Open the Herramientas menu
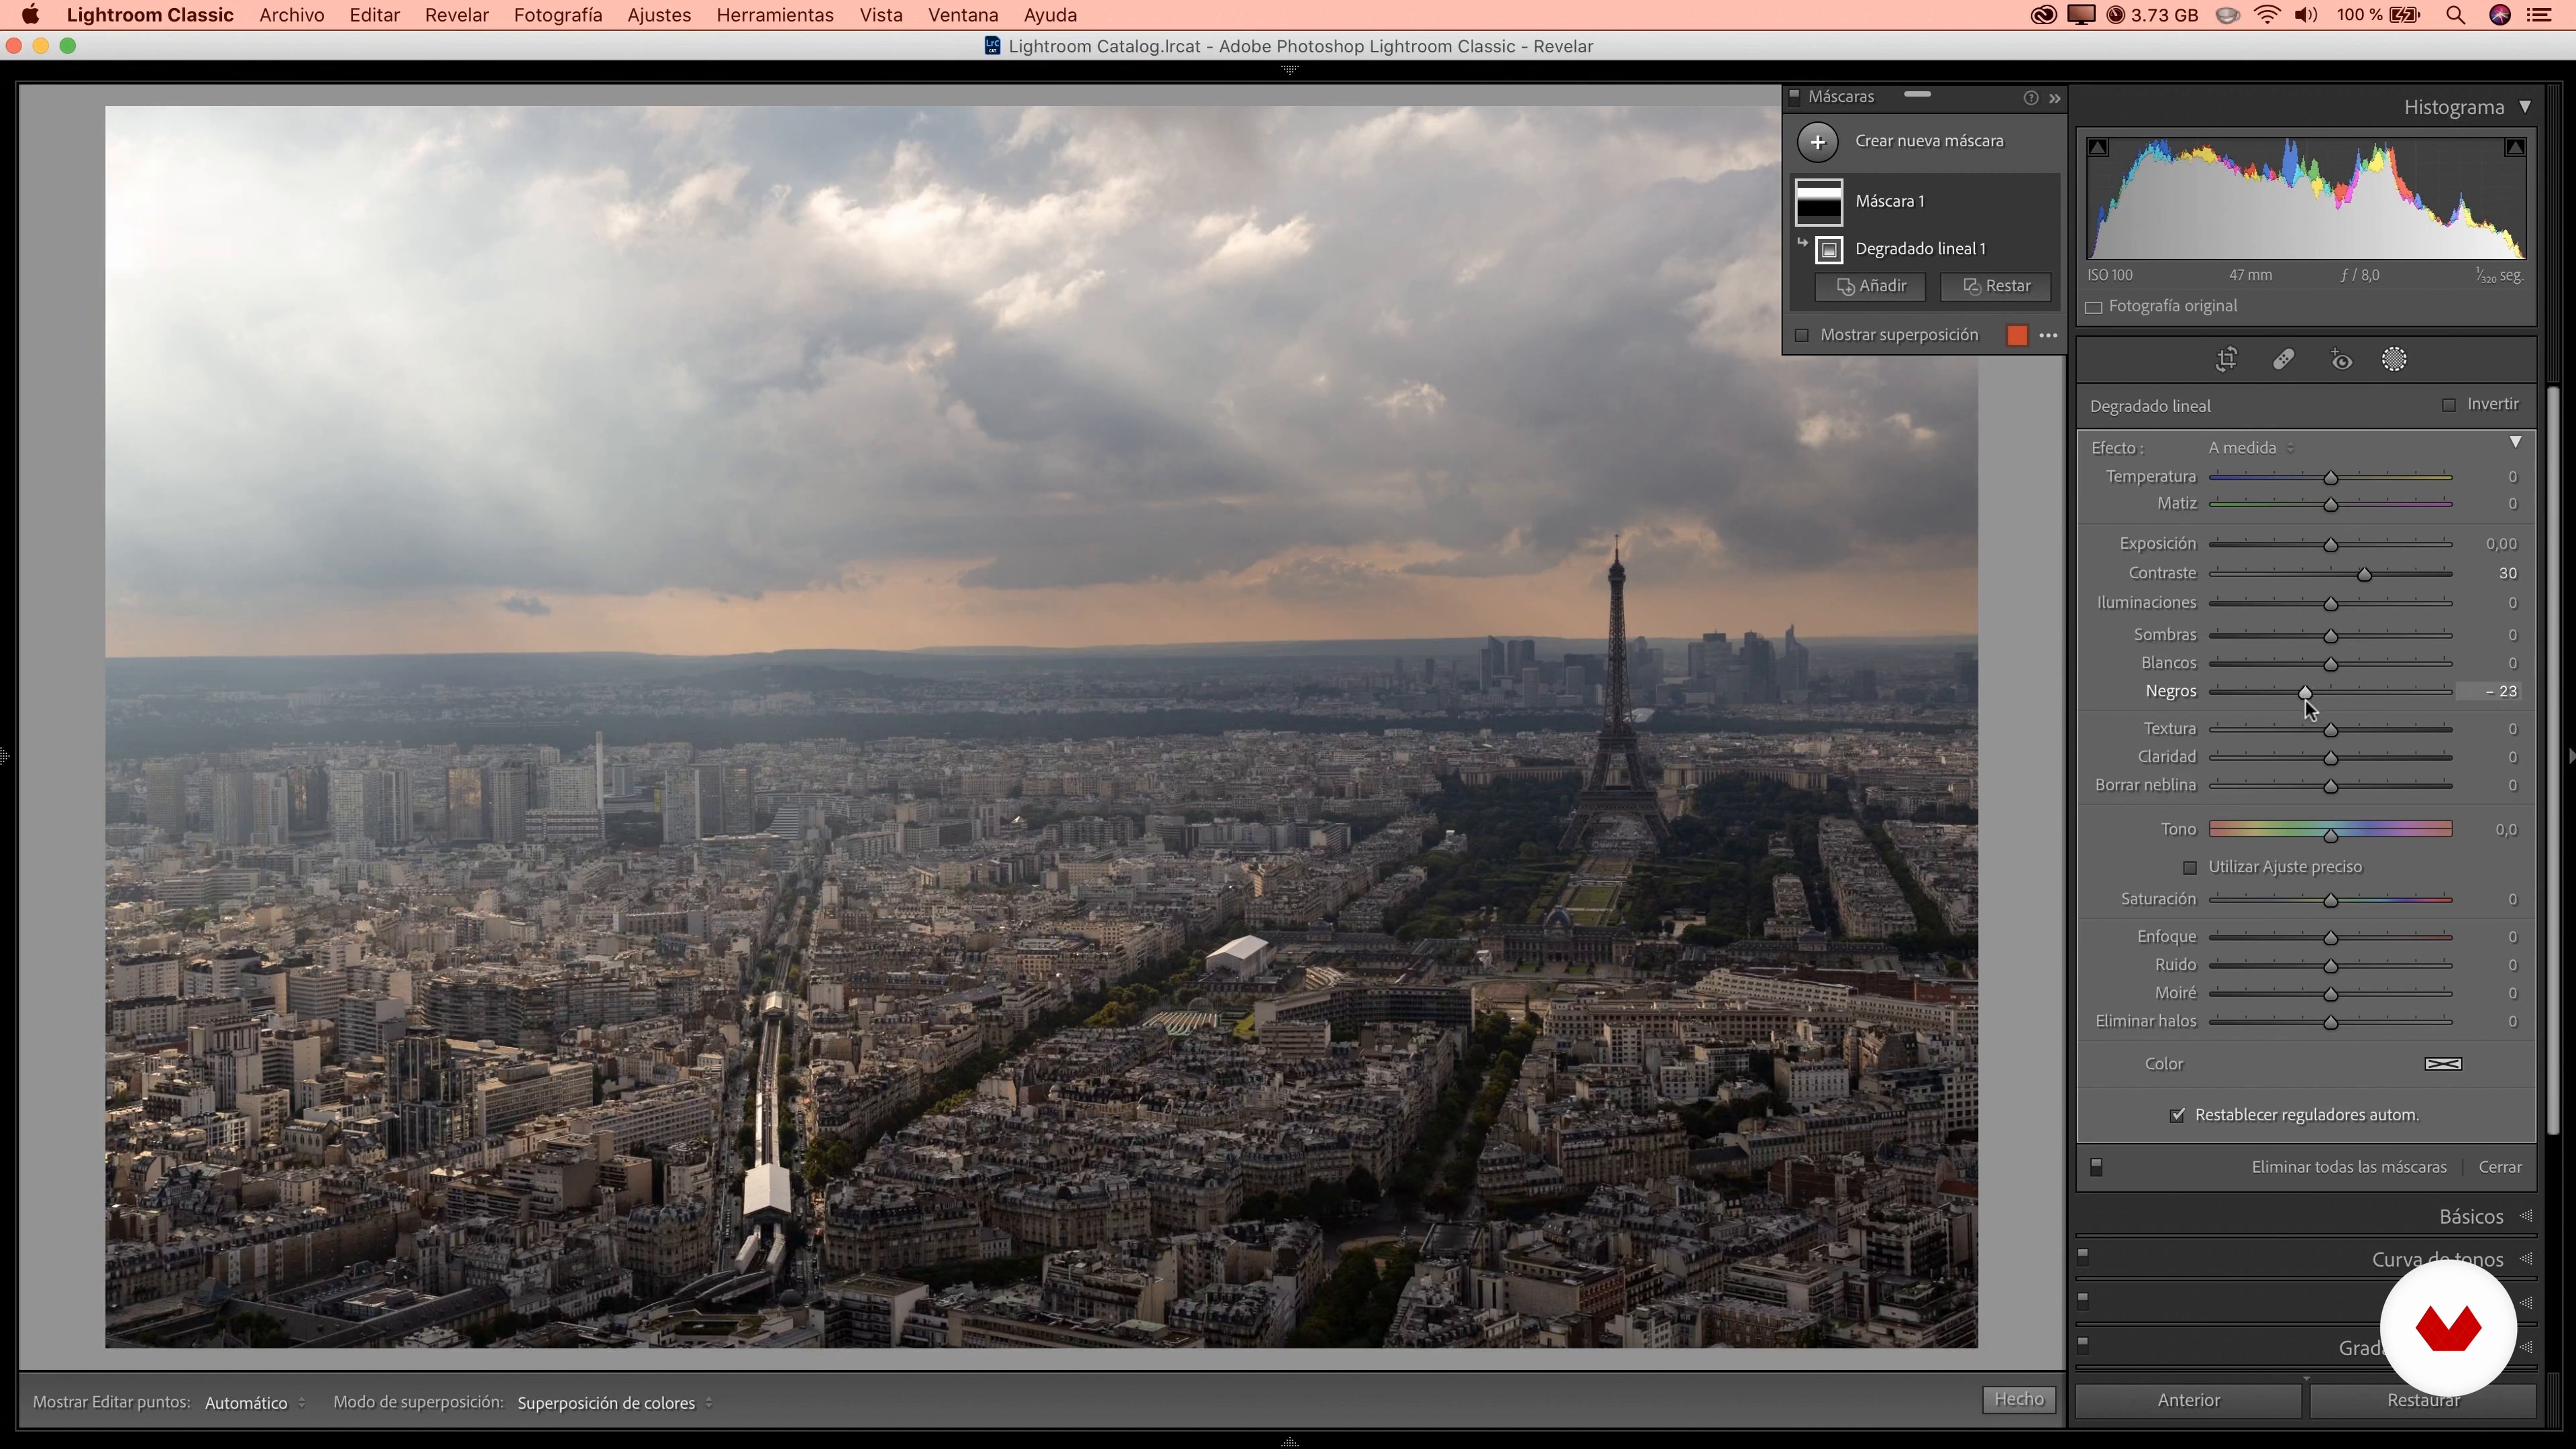Image resolution: width=2576 pixels, height=1449 pixels. pos(775,15)
